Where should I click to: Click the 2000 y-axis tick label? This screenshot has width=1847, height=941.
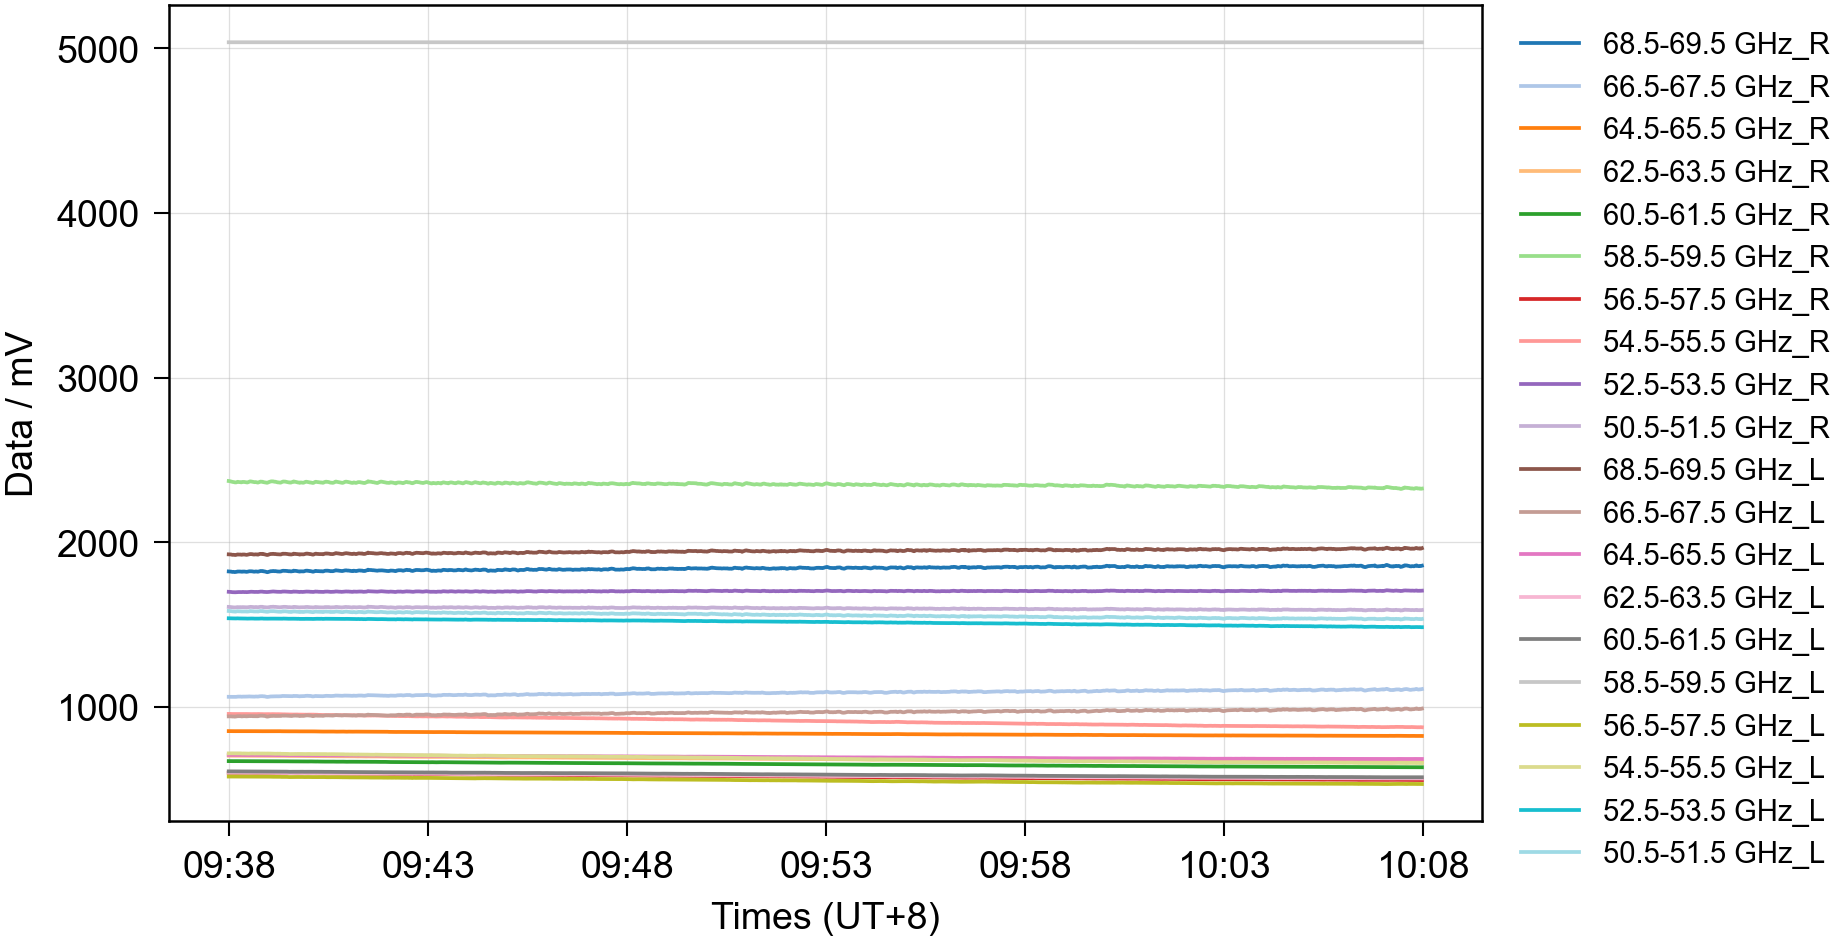pyautogui.click(x=97, y=544)
